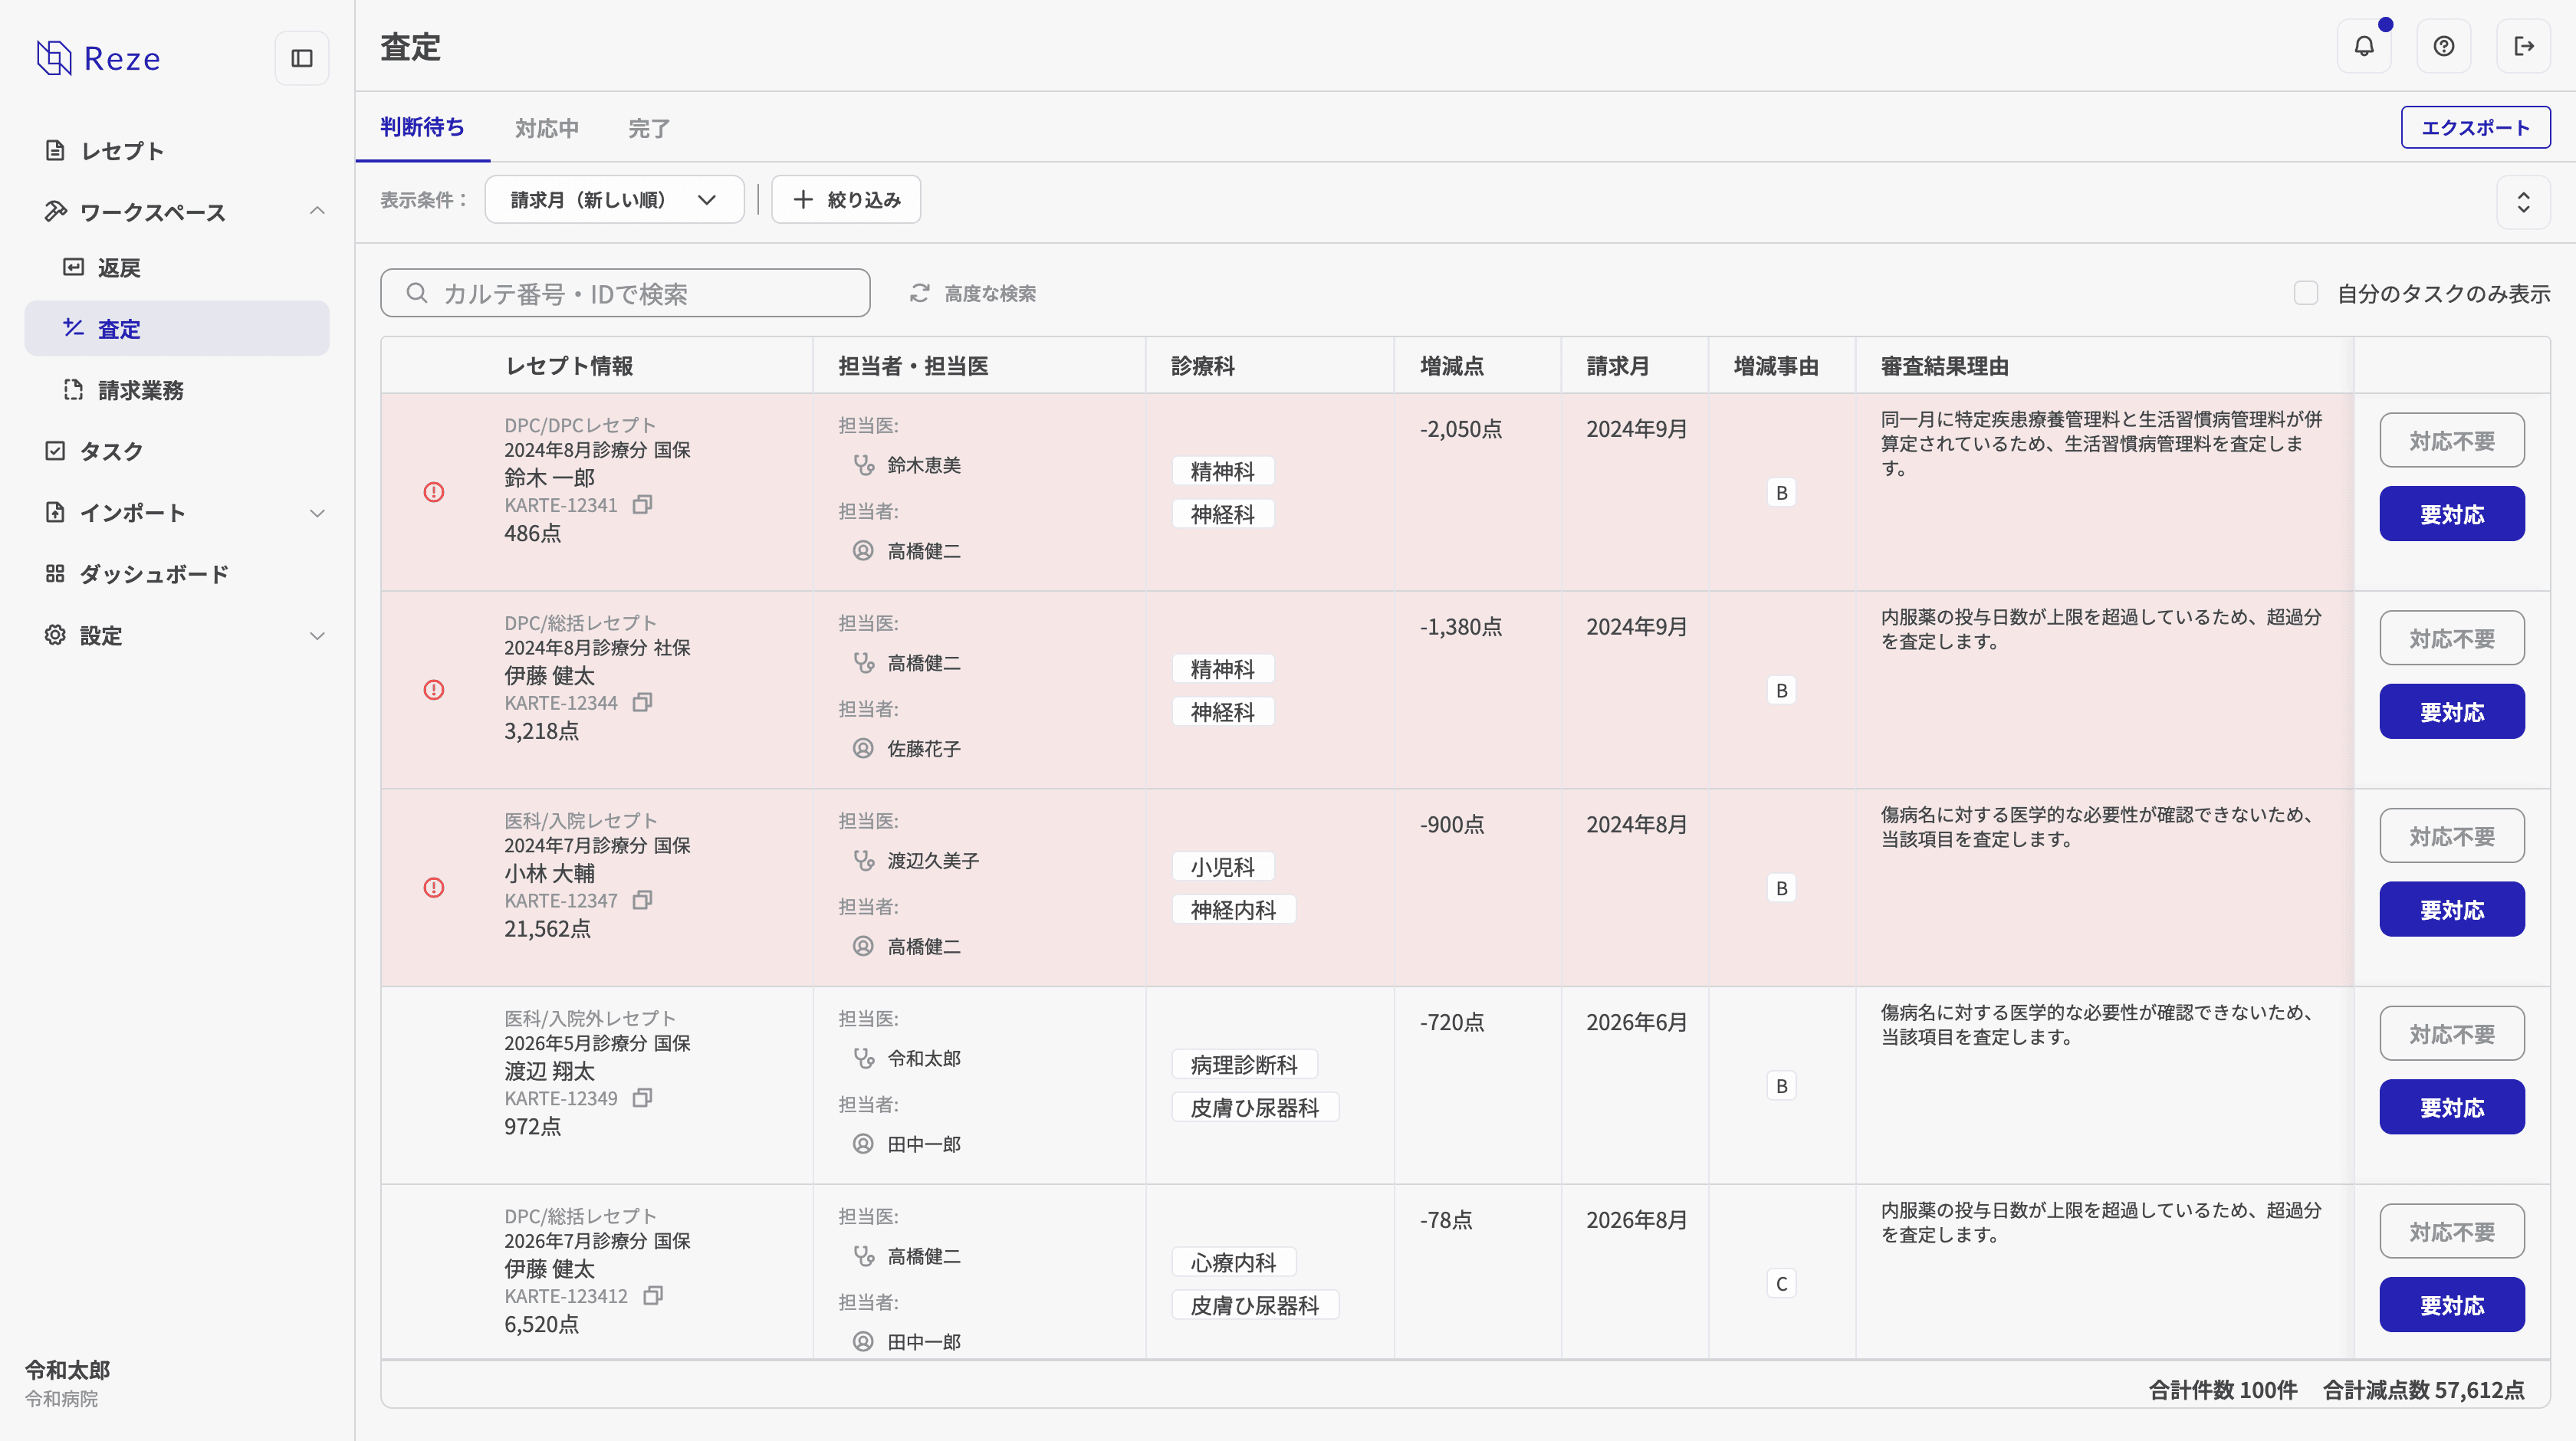Click 対応不要 for the -720点 row

[2452, 1034]
